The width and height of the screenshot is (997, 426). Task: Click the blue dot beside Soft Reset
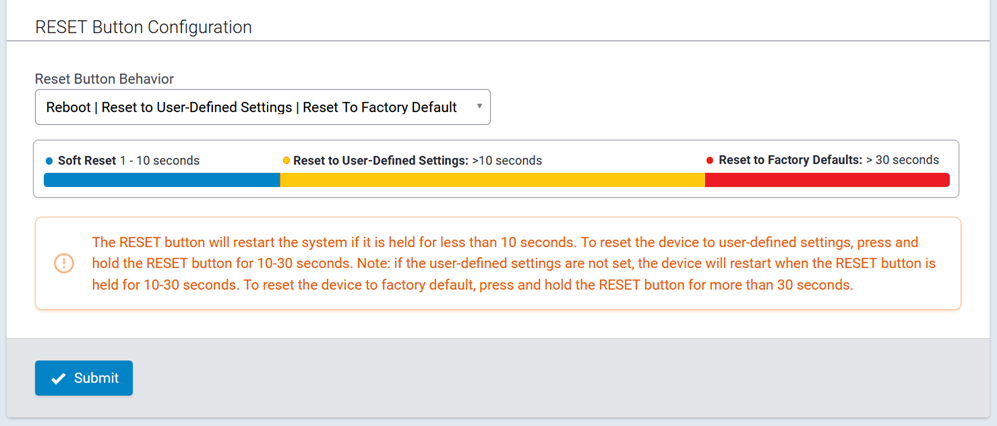pos(49,160)
